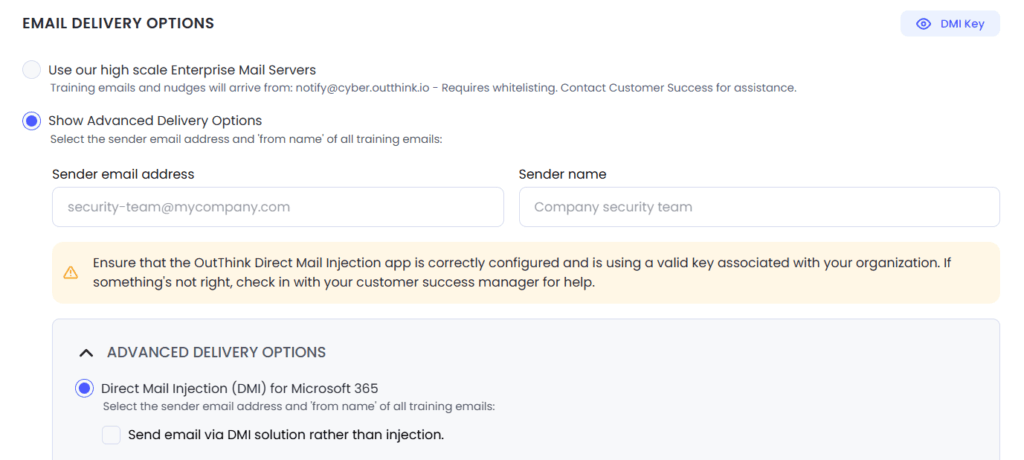Click the EMAIL DELIVERY OPTIONS heading
Image resolution: width=1024 pixels, height=460 pixels.
click(x=118, y=24)
